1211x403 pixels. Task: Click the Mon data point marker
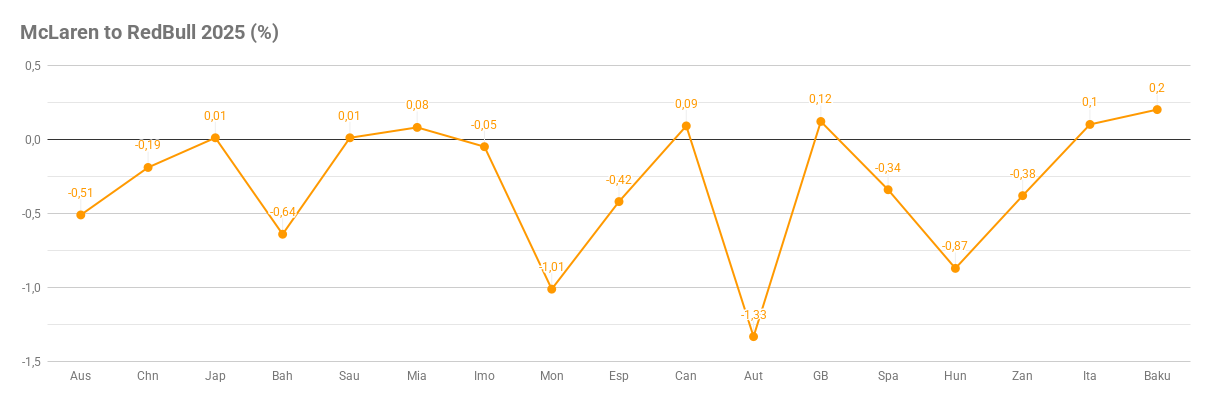point(551,289)
